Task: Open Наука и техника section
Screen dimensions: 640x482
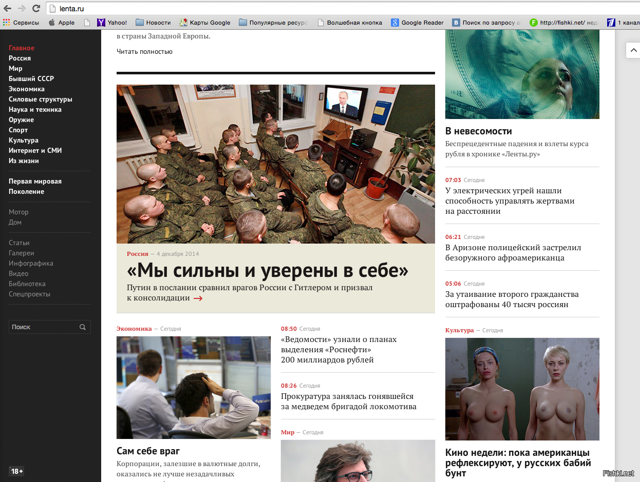Action: pyautogui.click(x=35, y=110)
